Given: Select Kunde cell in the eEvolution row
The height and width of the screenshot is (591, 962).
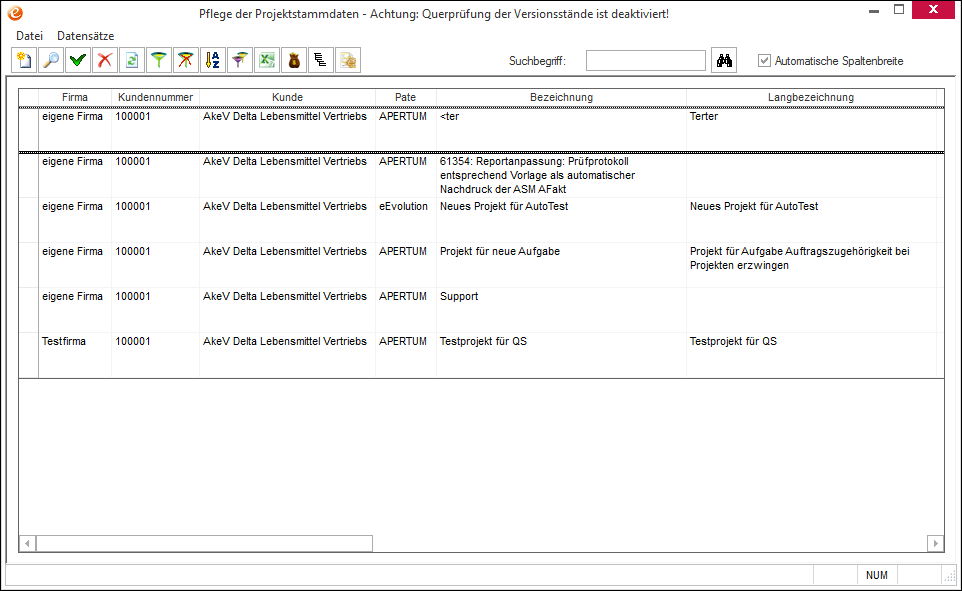Looking at the screenshot, I should [287, 220].
